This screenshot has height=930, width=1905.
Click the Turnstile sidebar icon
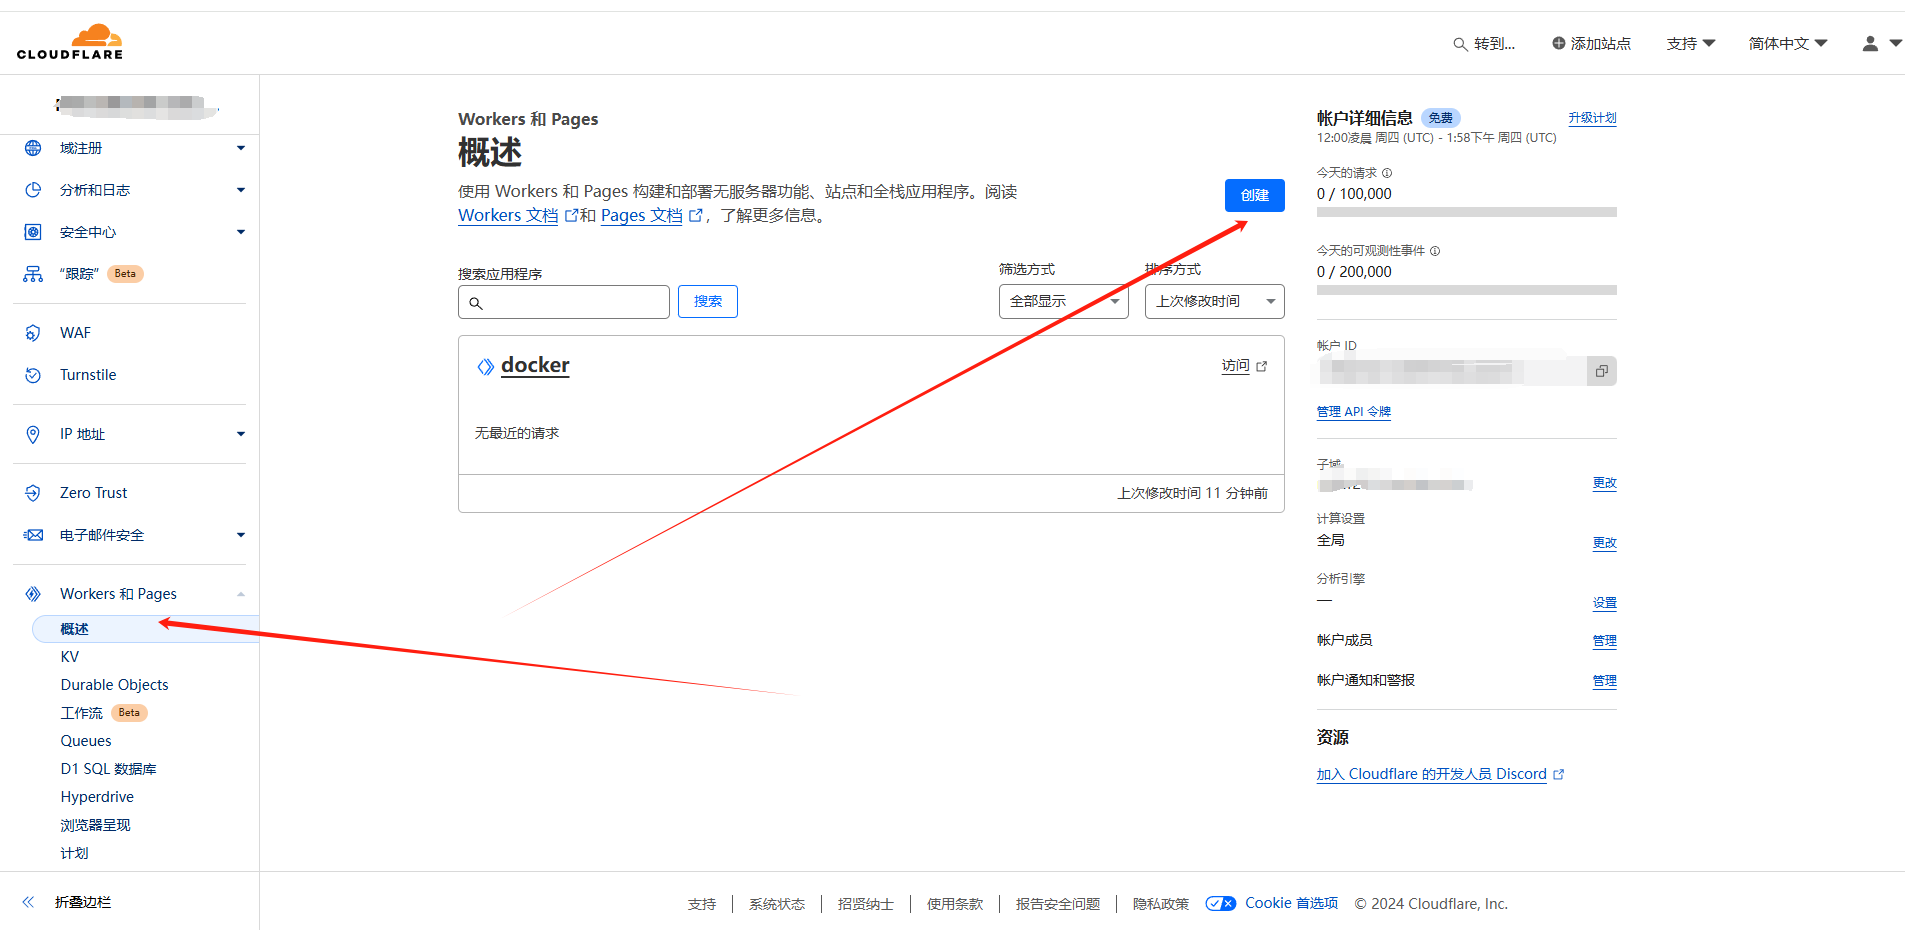(33, 375)
